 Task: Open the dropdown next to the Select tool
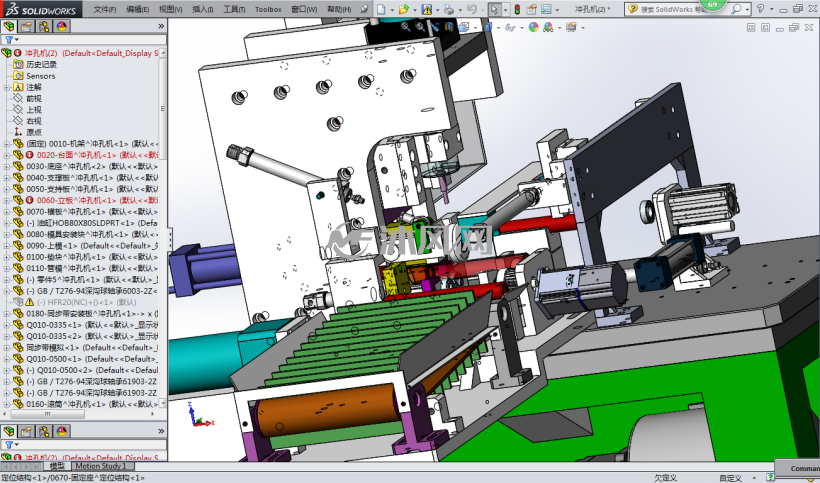click(x=506, y=9)
